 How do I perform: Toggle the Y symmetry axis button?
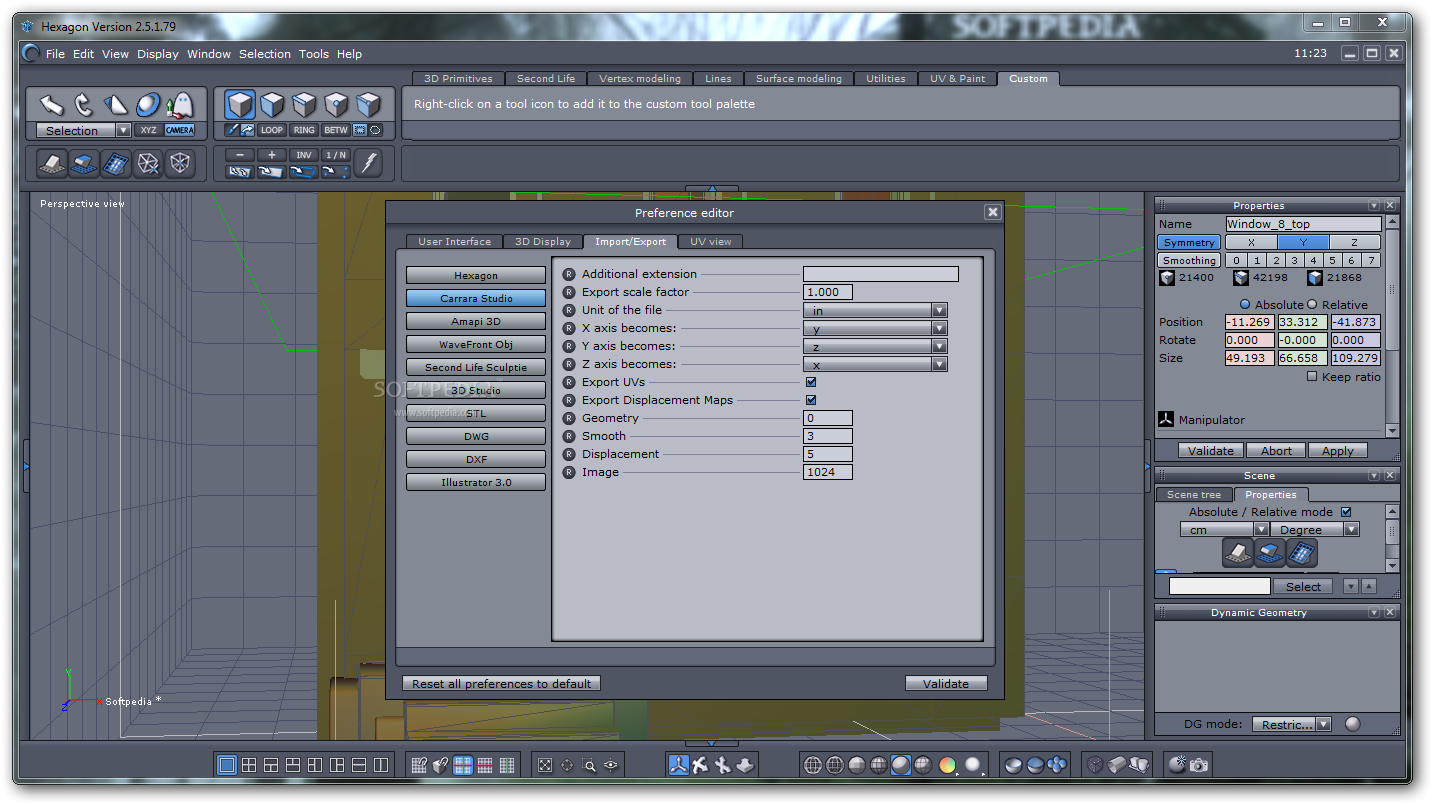pos(1303,242)
